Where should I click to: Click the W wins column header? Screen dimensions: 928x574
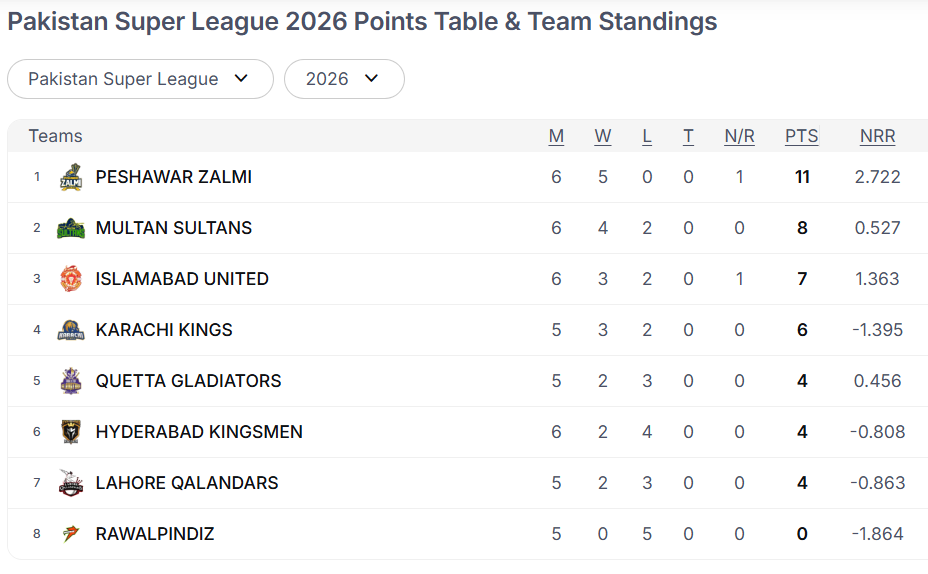click(x=603, y=136)
